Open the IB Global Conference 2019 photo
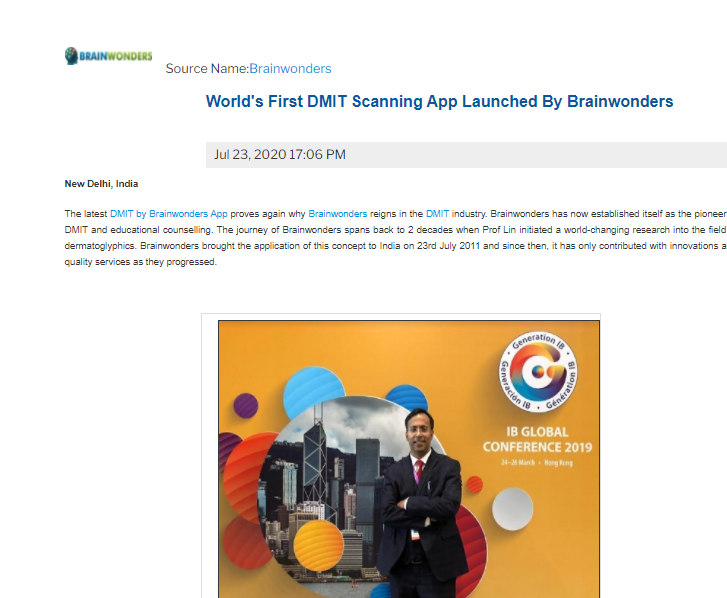 tap(409, 459)
